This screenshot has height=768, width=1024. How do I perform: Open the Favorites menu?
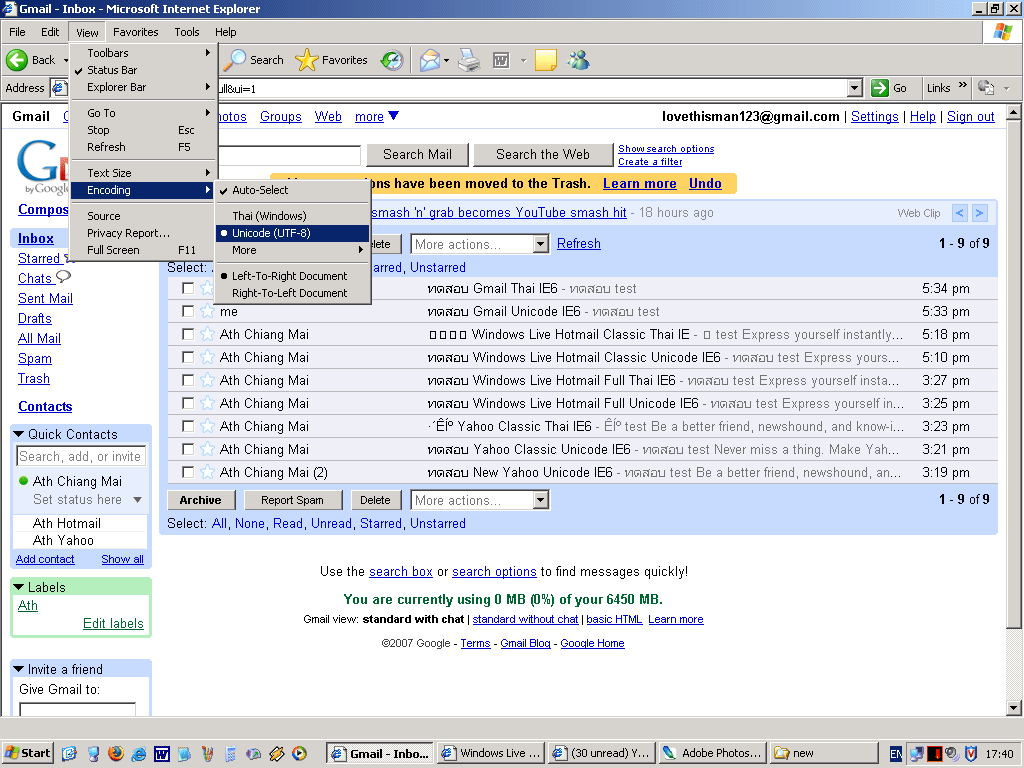[x=135, y=32]
